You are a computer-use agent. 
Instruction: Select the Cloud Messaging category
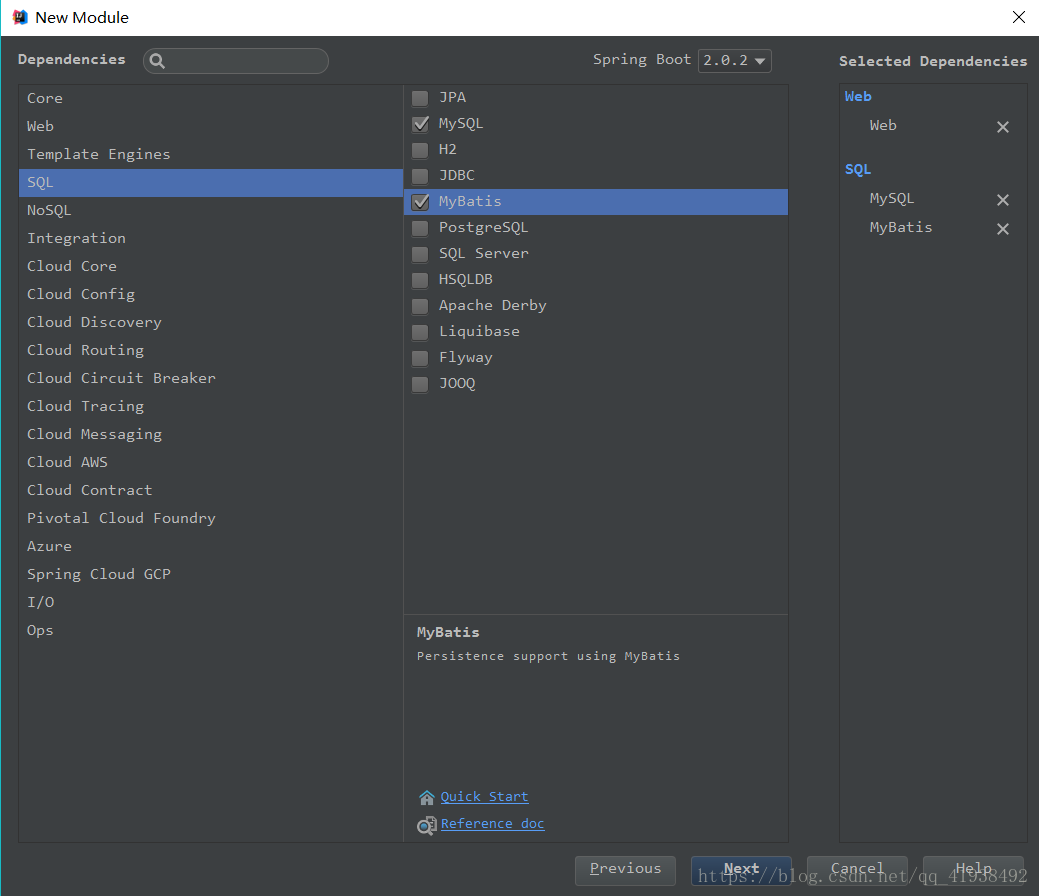(x=211, y=434)
